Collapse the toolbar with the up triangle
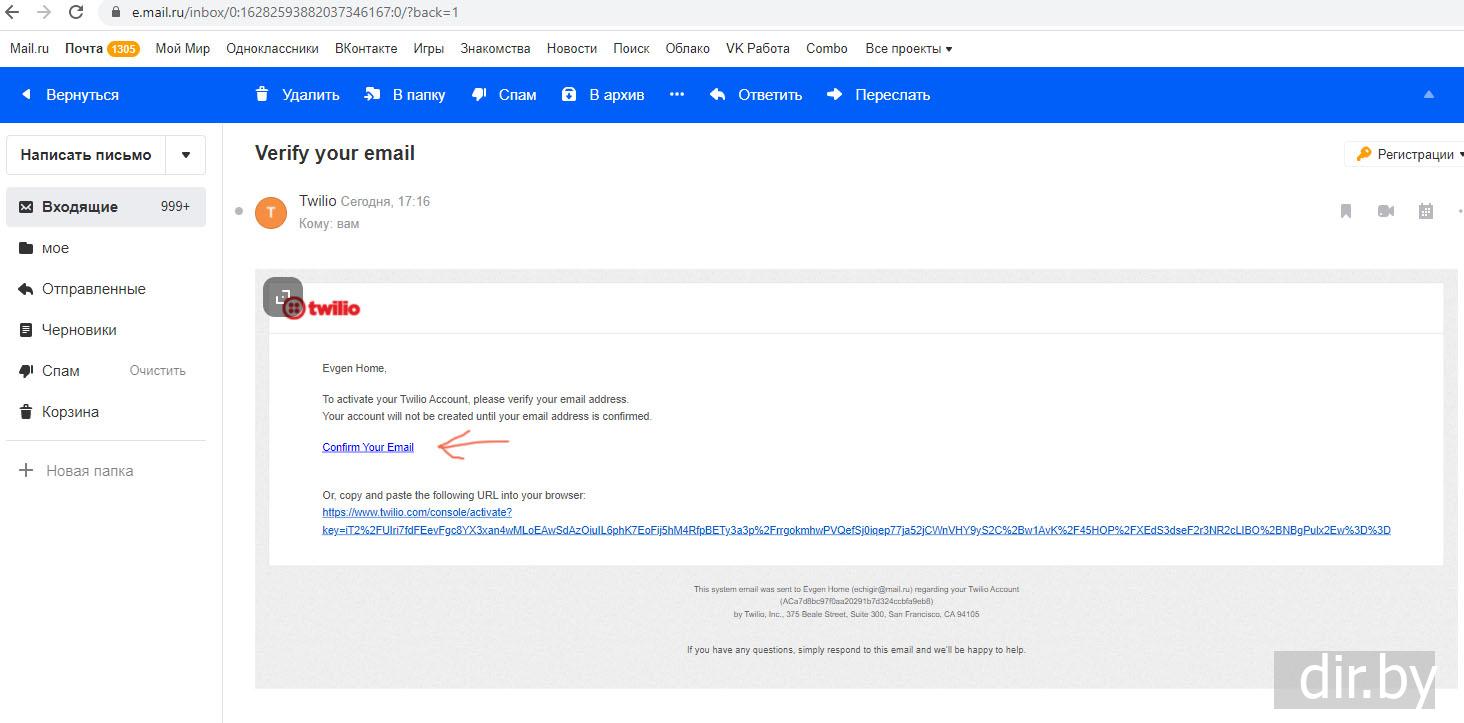This screenshot has width=1464, height=723. pyautogui.click(x=1429, y=94)
